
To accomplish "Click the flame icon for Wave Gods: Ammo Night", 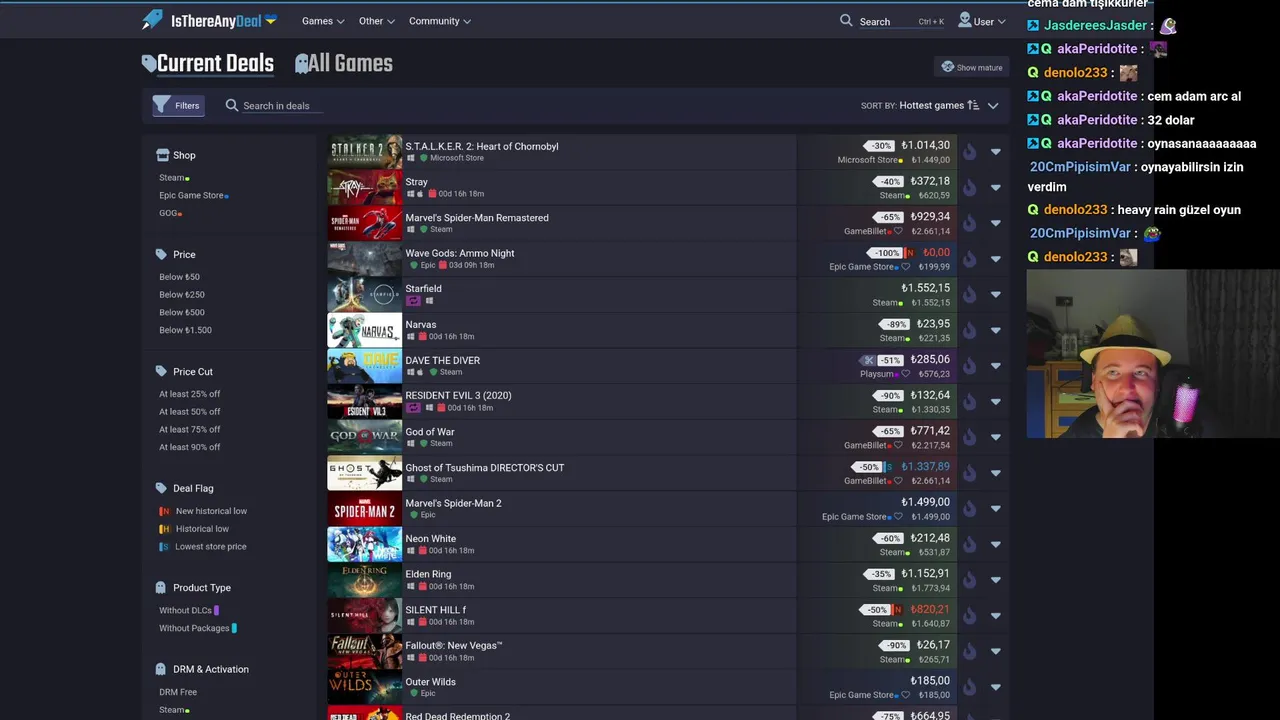I will [969, 259].
